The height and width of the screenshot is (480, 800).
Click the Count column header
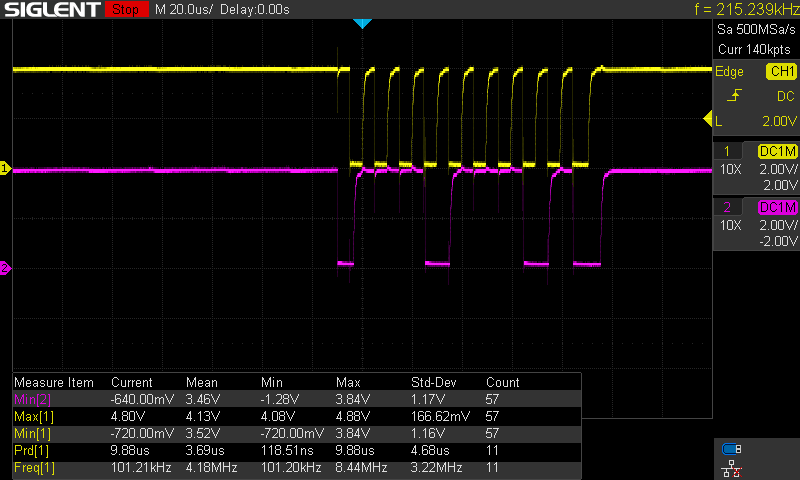pyautogui.click(x=503, y=383)
